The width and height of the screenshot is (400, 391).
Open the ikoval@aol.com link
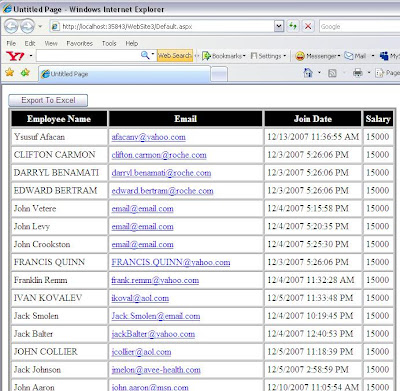click(140, 298)
